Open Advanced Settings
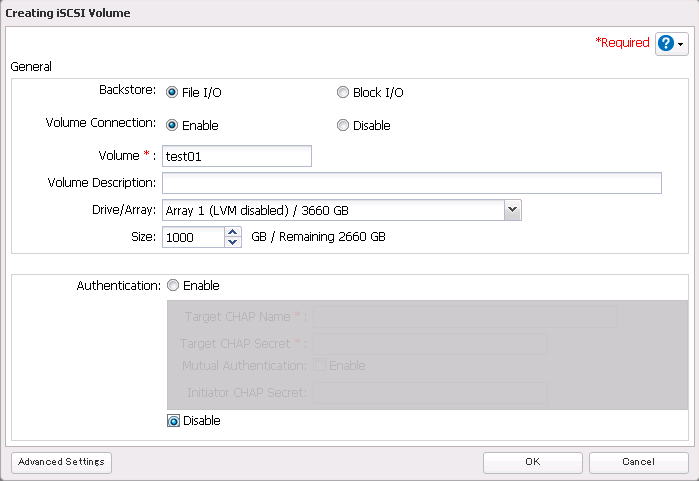Viewport: 699px width, 481px height. [62, 462]
